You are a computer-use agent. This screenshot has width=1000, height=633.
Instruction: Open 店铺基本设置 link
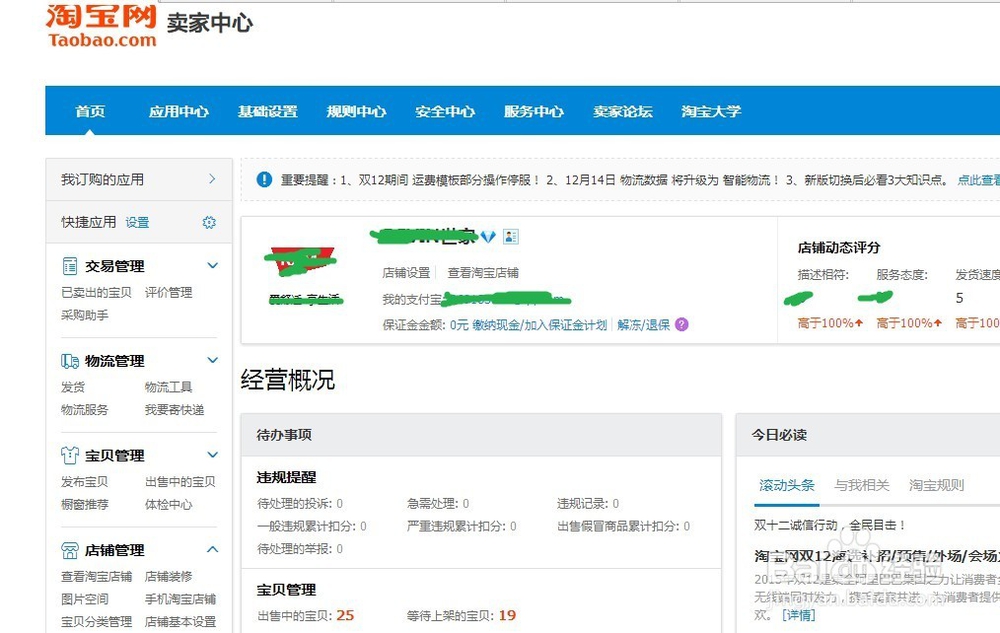[x=180, y=622]
